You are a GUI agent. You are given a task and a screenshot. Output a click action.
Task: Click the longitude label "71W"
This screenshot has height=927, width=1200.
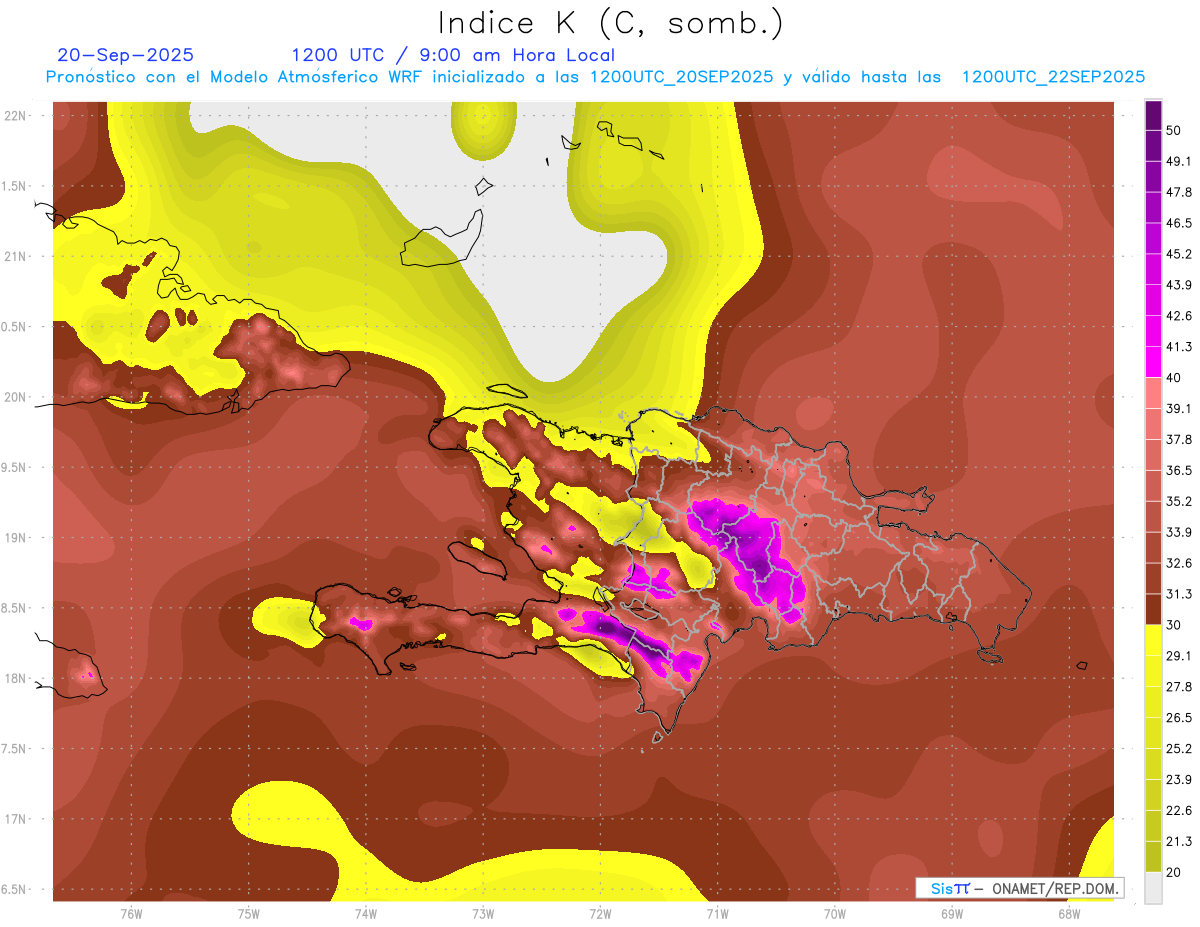(x=717, y=914)
